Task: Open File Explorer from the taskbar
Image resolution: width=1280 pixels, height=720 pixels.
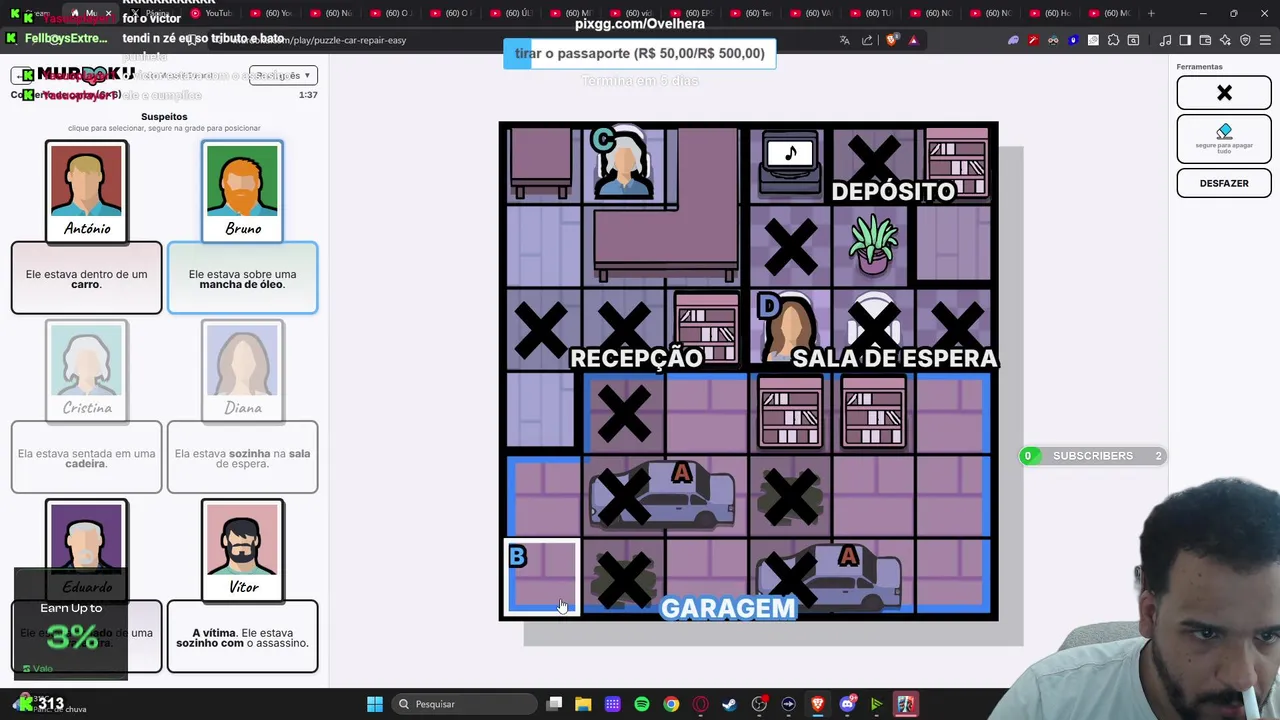Action: coord(583,704)
